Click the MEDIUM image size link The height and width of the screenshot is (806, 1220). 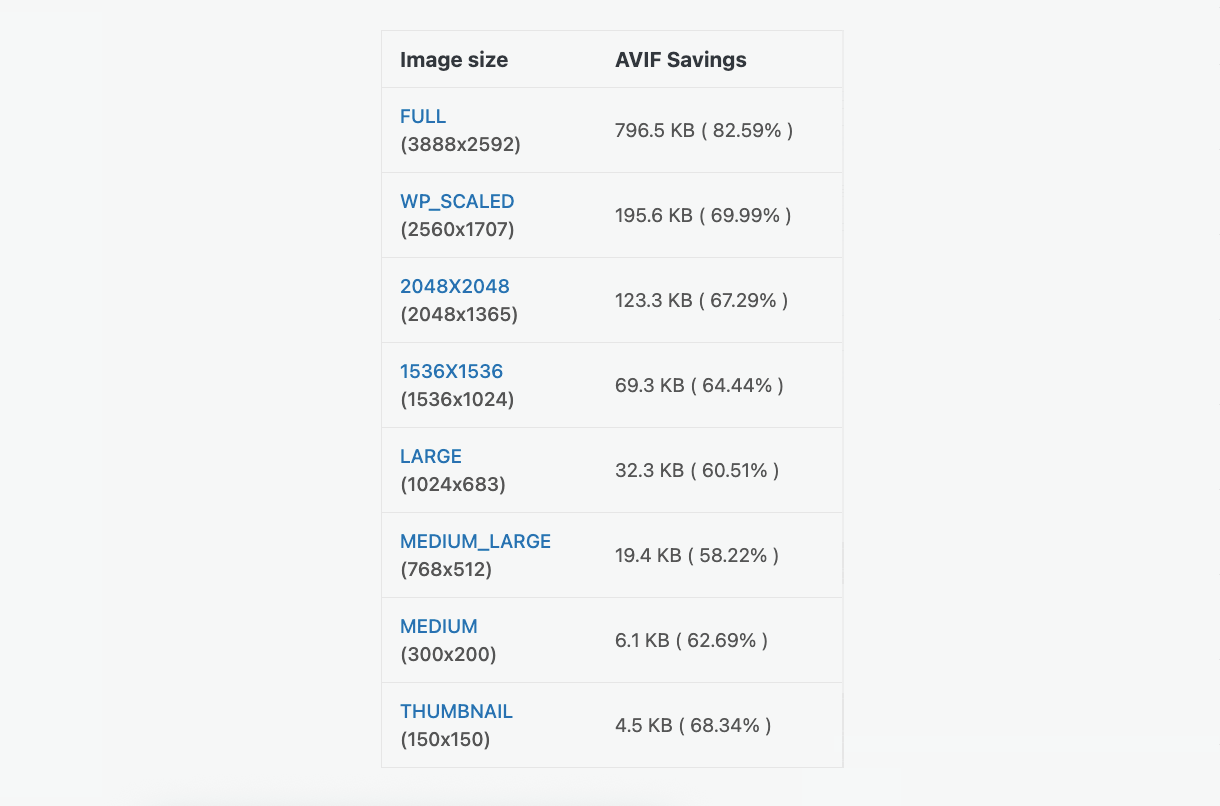pyautogui.click(x=439, y=626)
